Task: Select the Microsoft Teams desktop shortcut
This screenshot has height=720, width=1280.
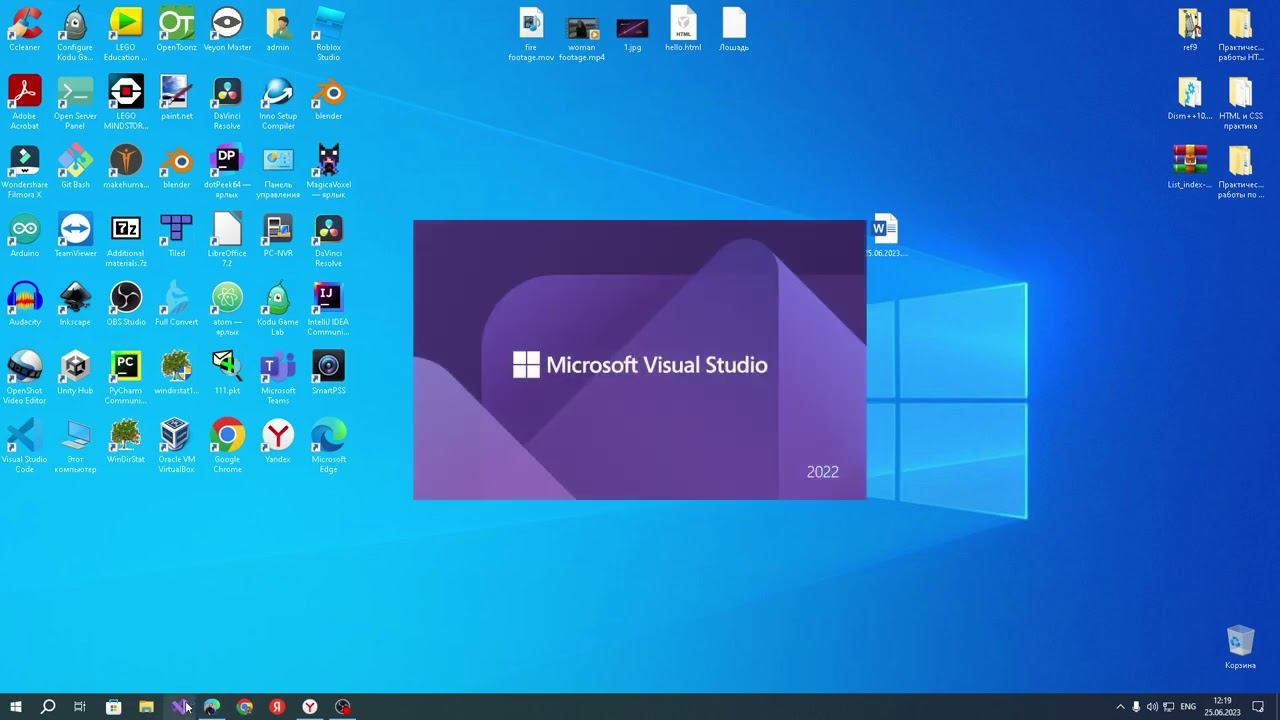Action: click(278, 379)
